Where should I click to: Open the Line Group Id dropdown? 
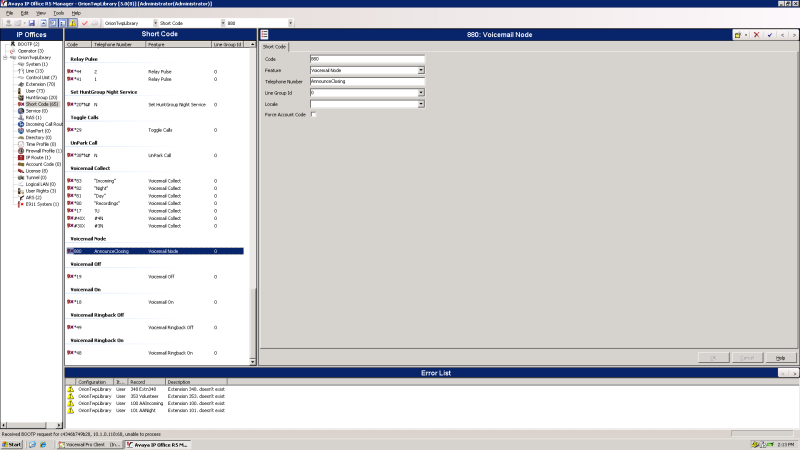click(421, 93)
